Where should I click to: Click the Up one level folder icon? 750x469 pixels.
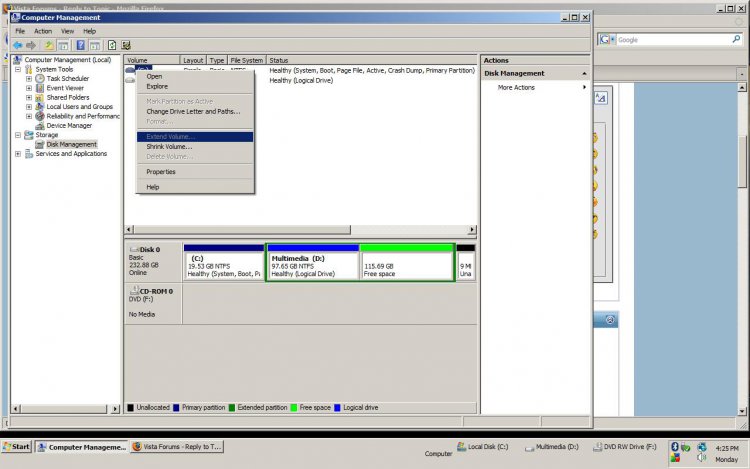(49, 45)
